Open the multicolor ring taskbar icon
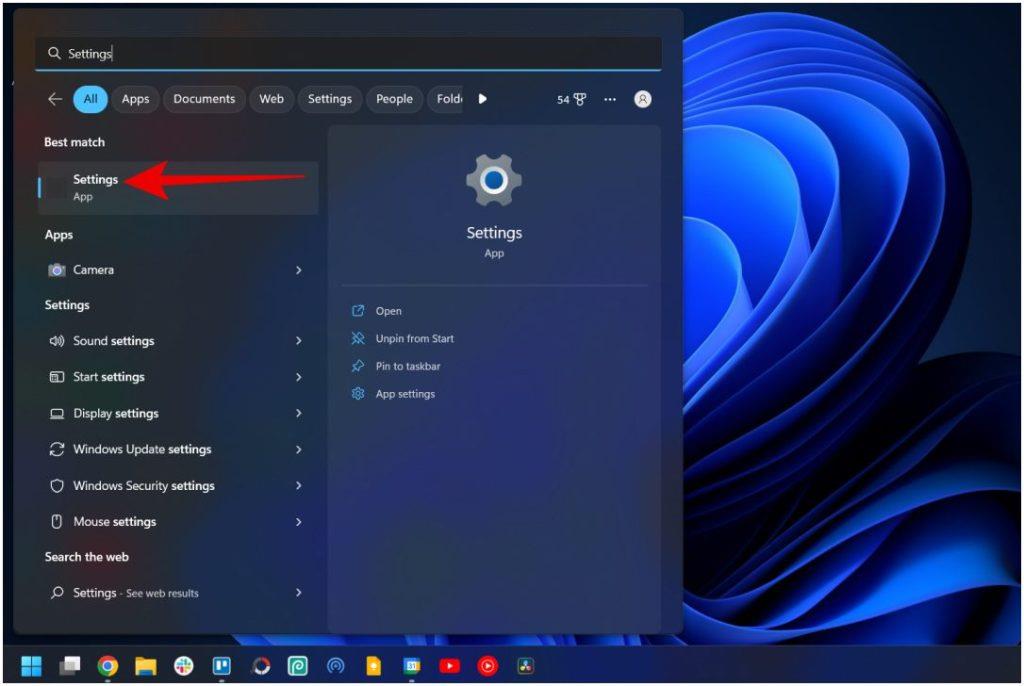The height and width of the screenshot is (686, 1024). [261, 666]
